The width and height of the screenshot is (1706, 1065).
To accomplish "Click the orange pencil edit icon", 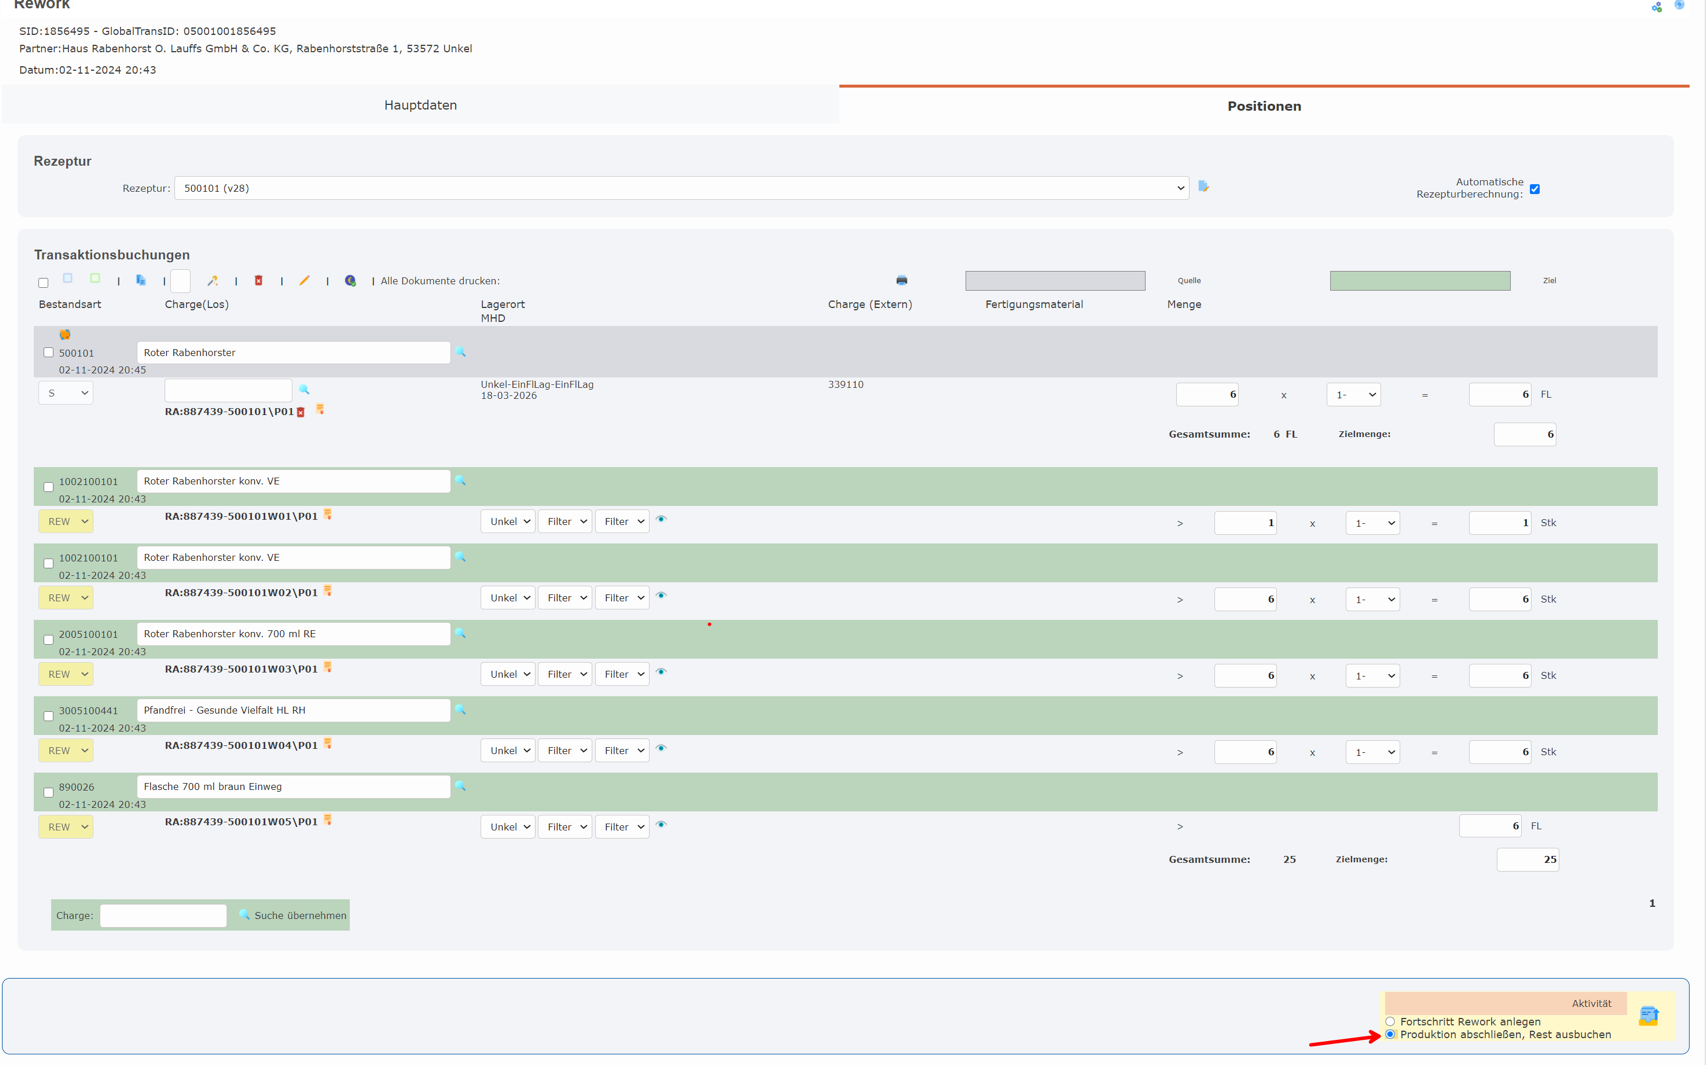I will point(304,281).
